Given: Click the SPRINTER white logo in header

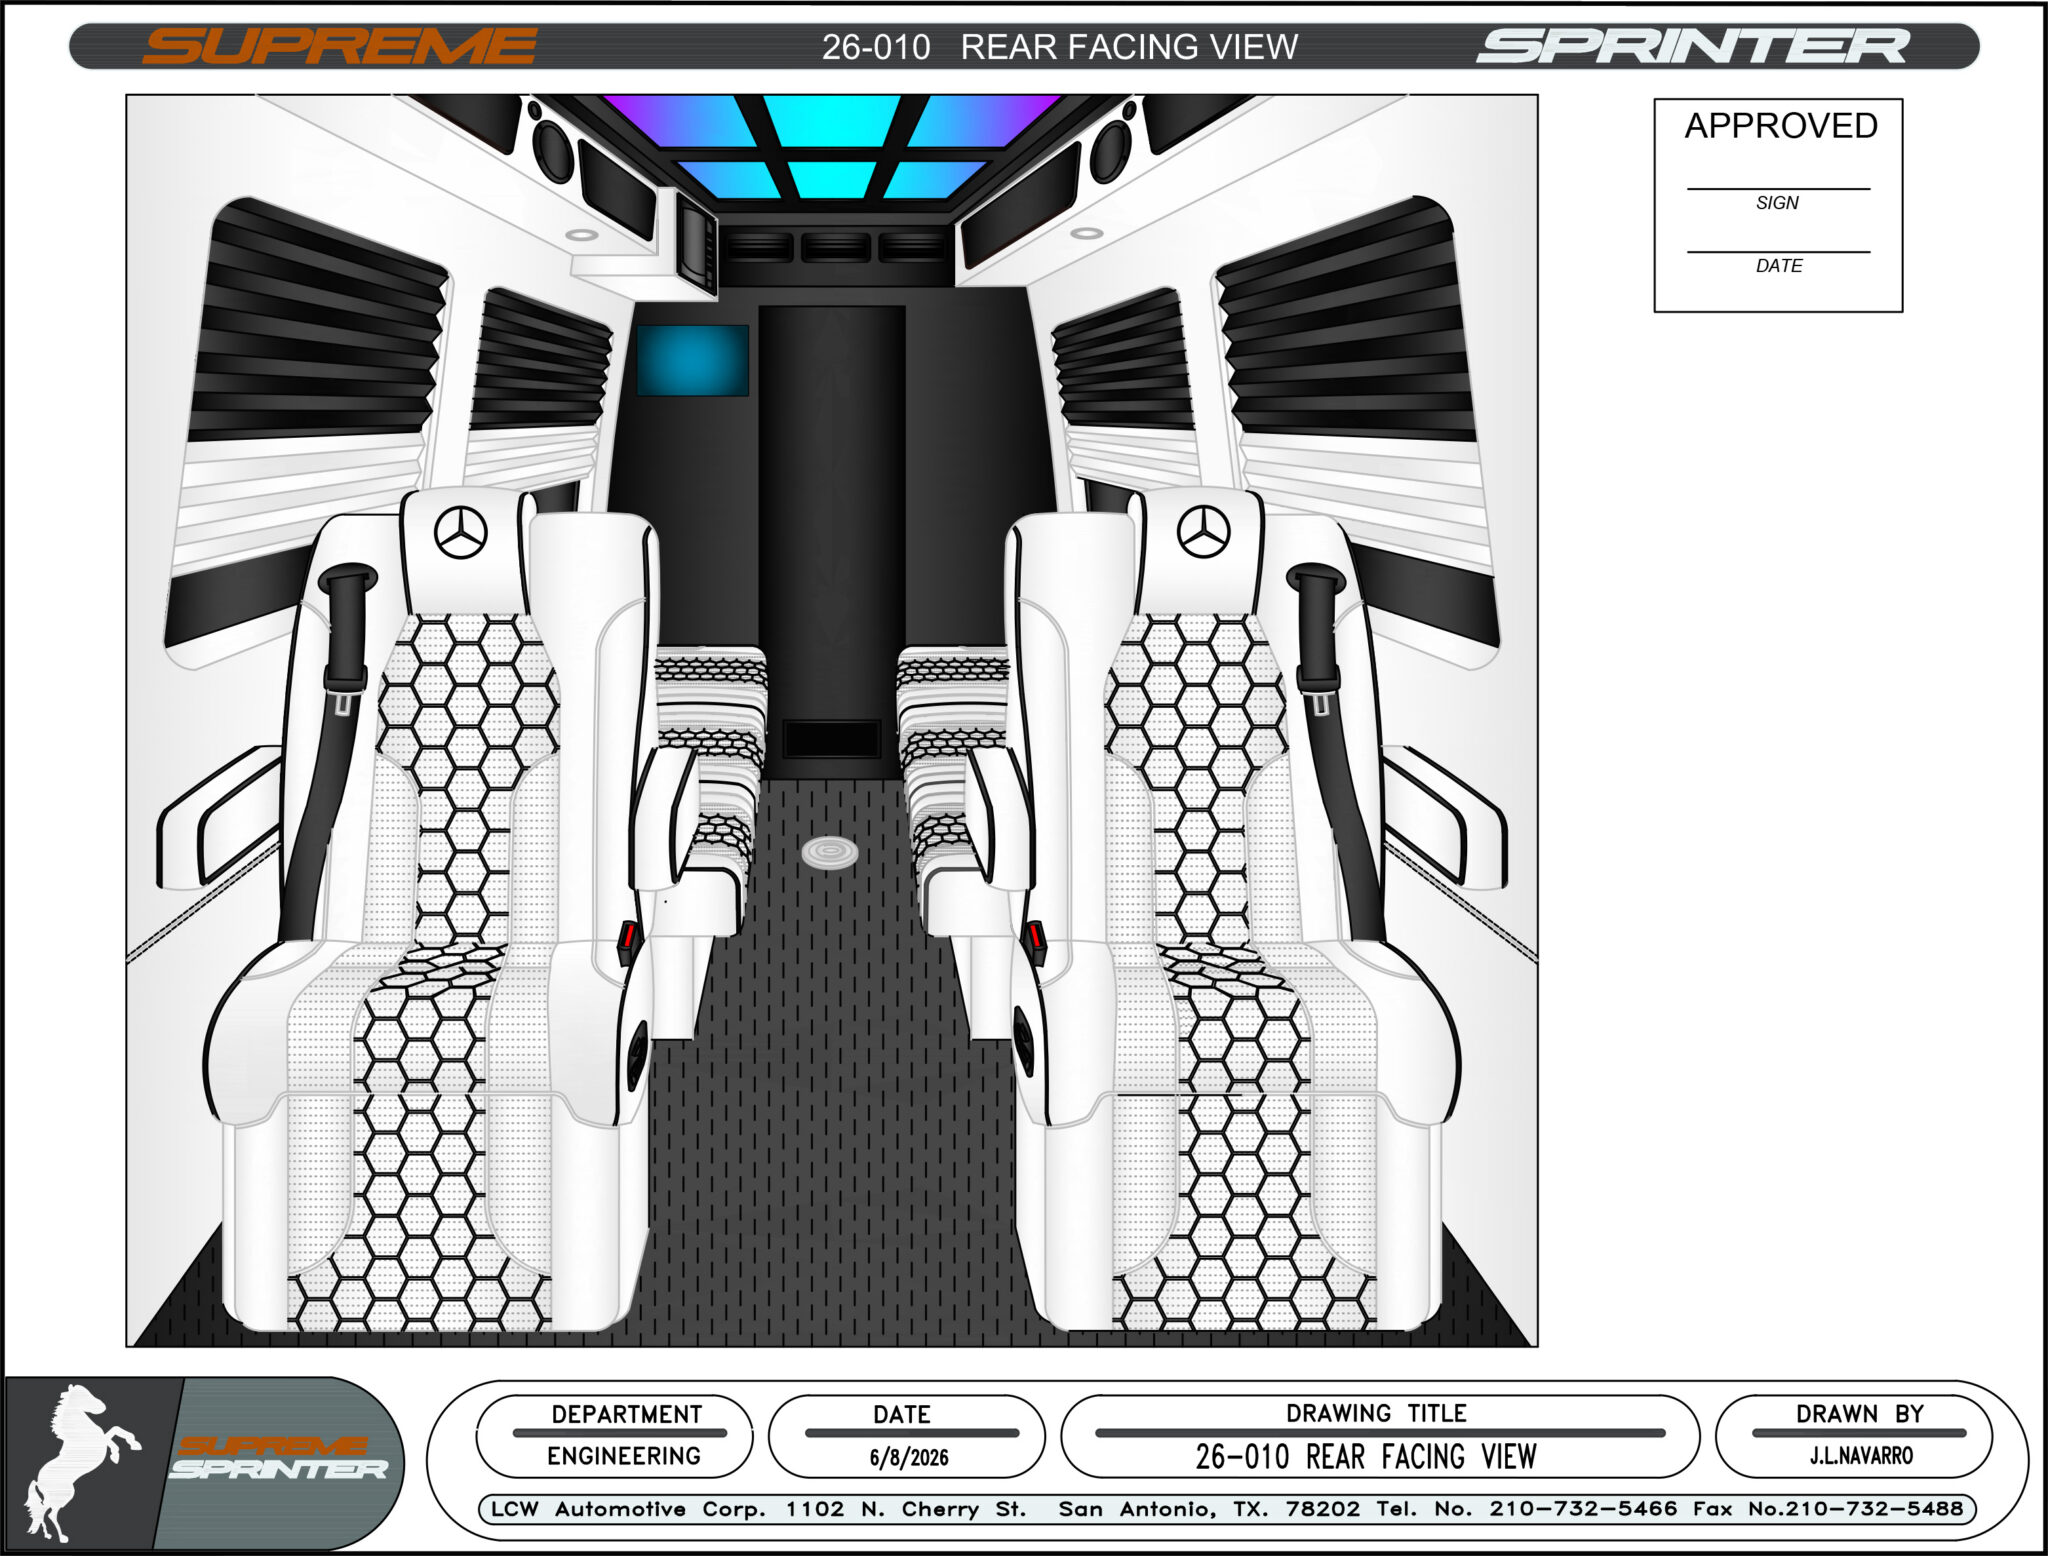Looking at the screenshot, I should (x=1693, y=47).
